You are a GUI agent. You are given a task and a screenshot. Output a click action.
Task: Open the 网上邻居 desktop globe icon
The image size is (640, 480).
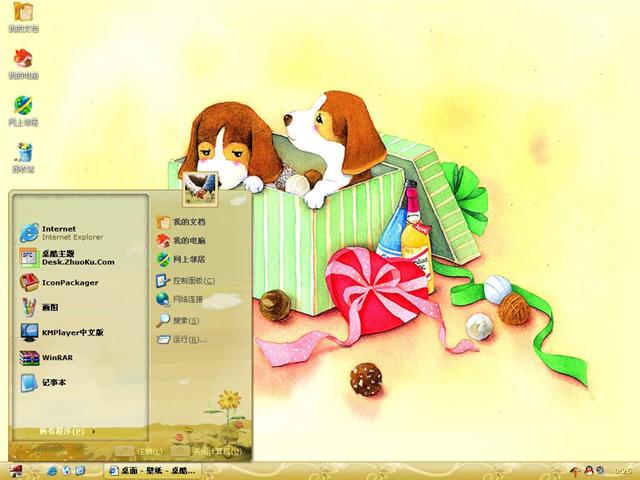[23, 111]
